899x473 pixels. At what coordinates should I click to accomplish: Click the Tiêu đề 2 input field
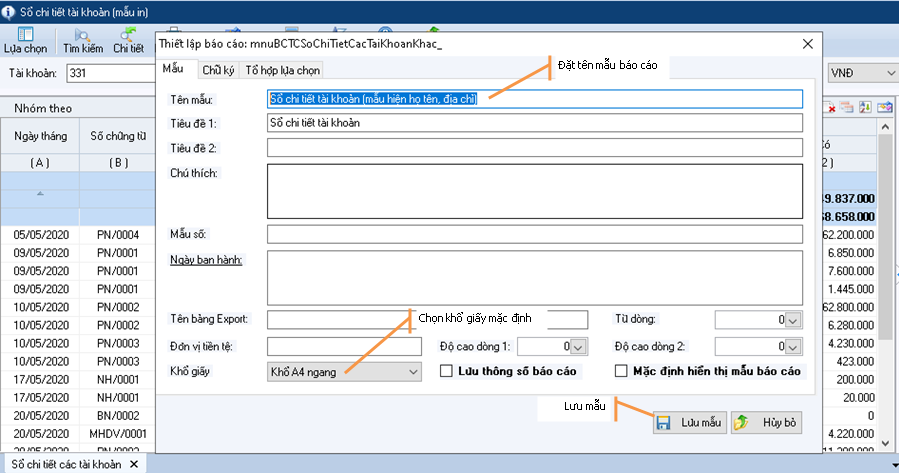coord(535,148)
